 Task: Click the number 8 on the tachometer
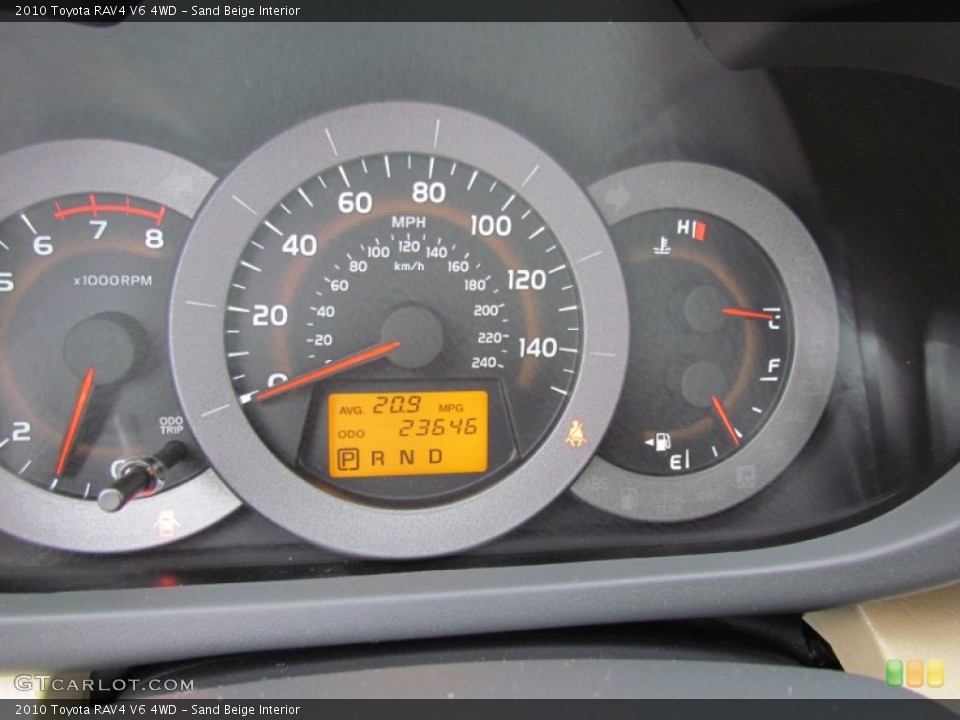pos(154,238)
